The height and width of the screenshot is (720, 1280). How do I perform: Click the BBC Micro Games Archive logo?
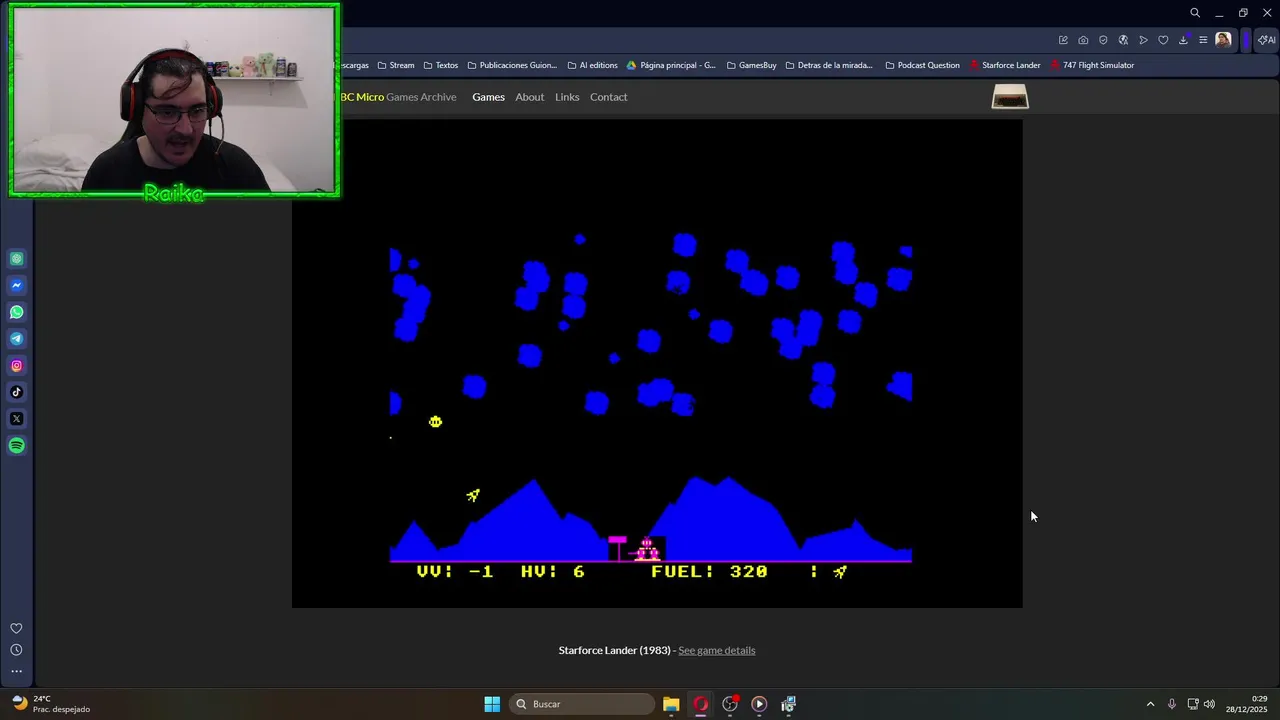coord(398,97)
